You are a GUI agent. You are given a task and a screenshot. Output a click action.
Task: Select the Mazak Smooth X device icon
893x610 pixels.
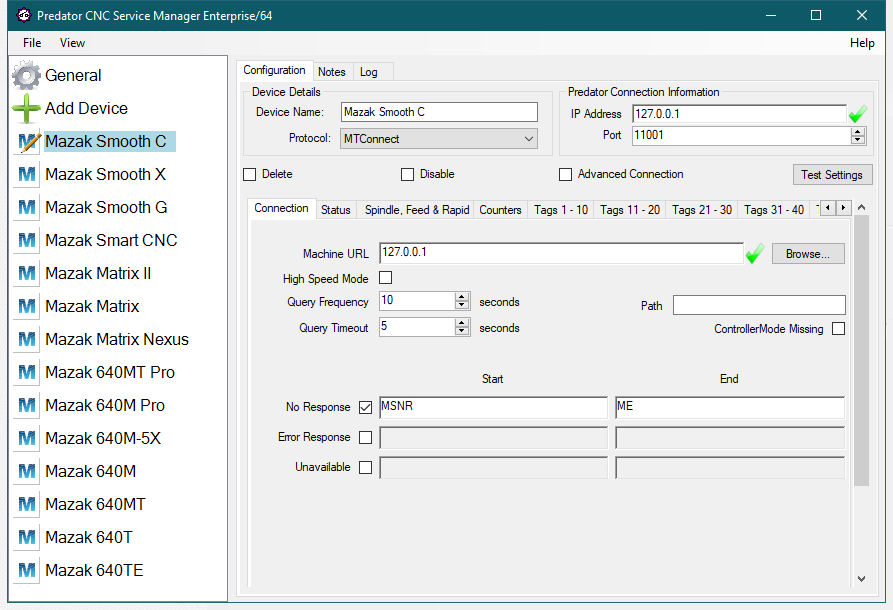(x=28, y=175)
